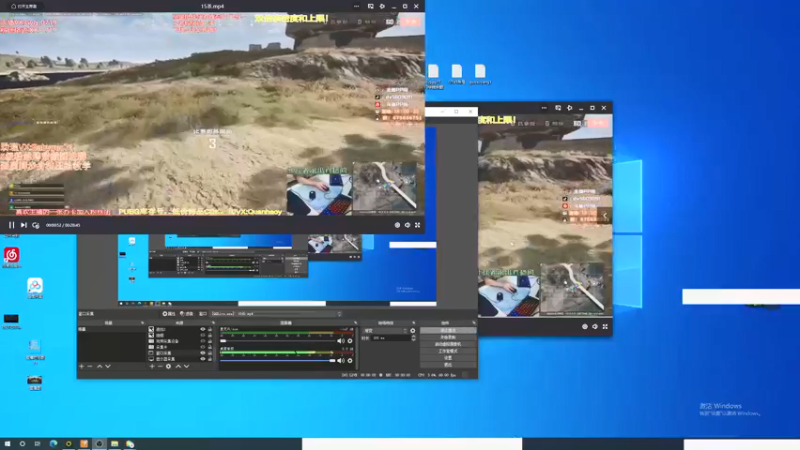Open Windows Start menu
Screen dimensions: 800x450
(x=7, y=444)
